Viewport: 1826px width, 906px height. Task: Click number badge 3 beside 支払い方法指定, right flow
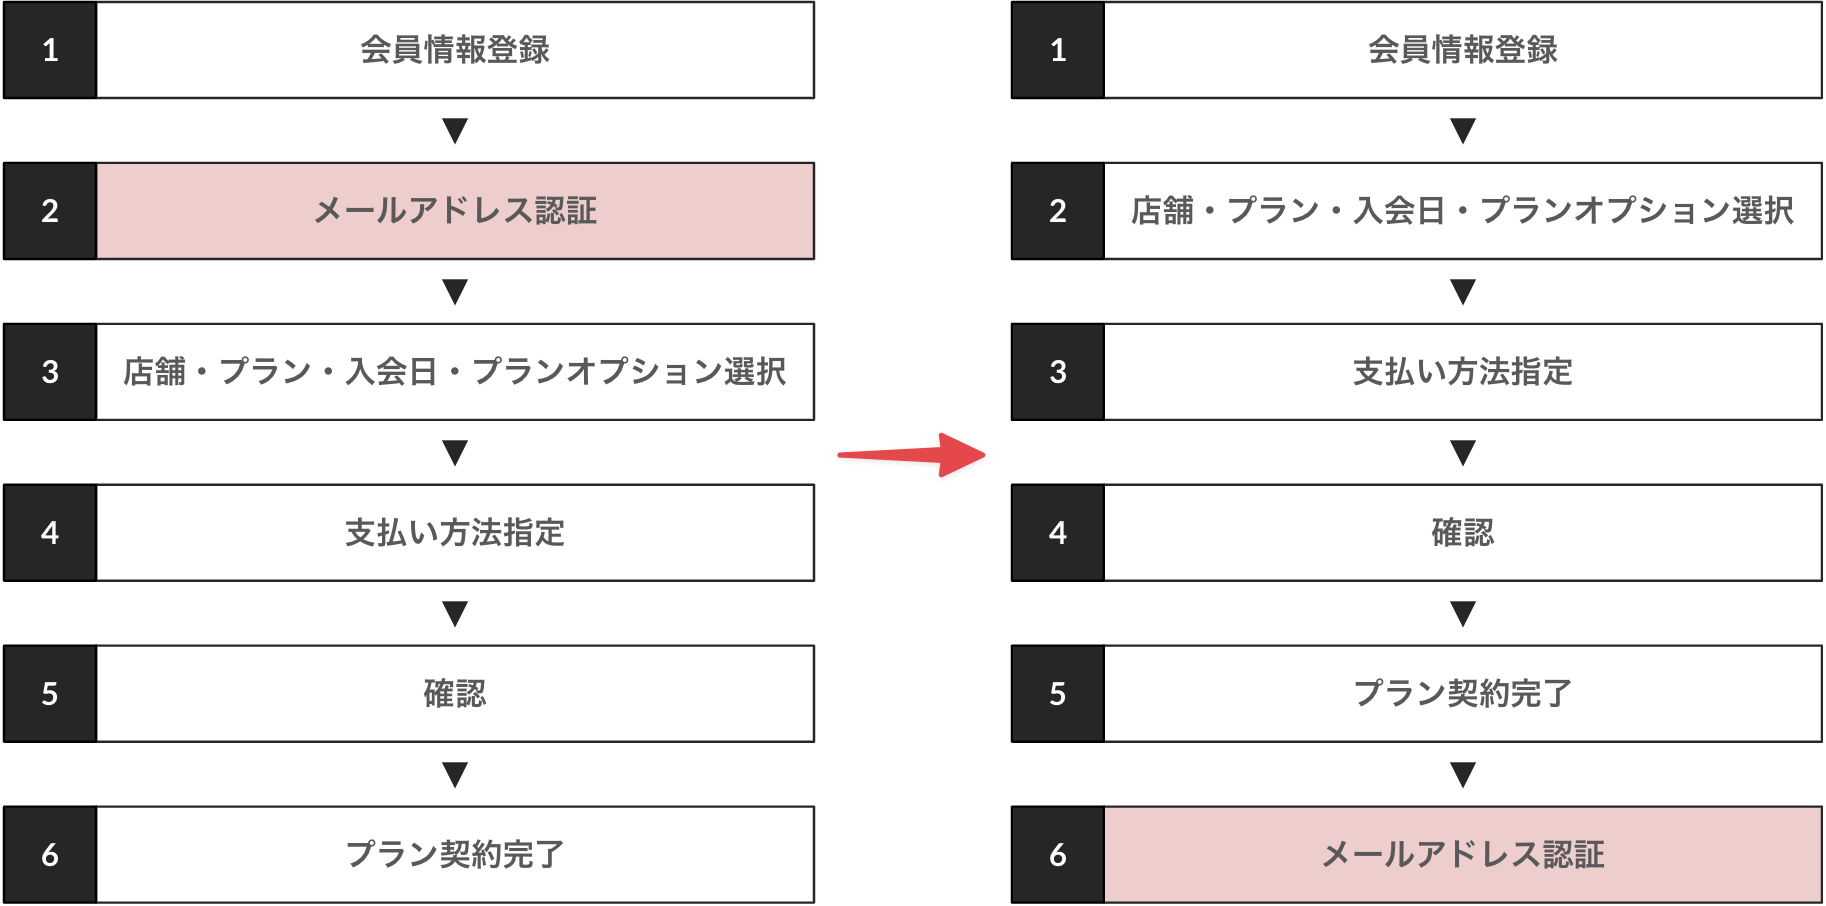(x=1058, y=372)
